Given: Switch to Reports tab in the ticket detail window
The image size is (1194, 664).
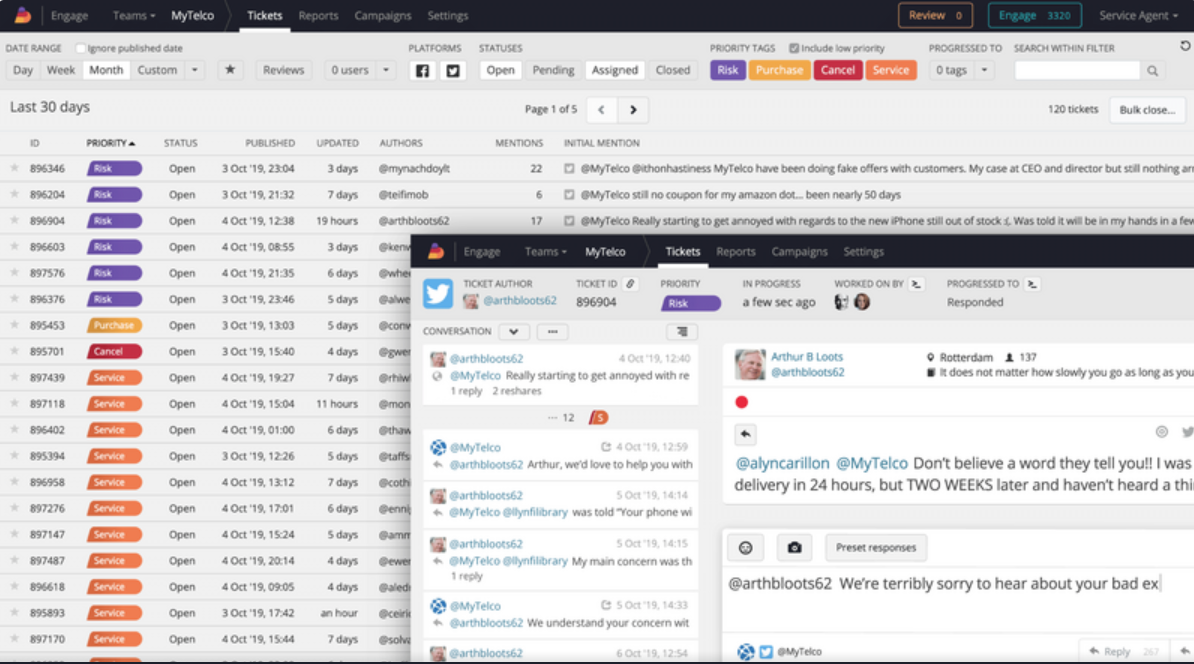Looking at the screenshot, I should click(x=736, y=251).
